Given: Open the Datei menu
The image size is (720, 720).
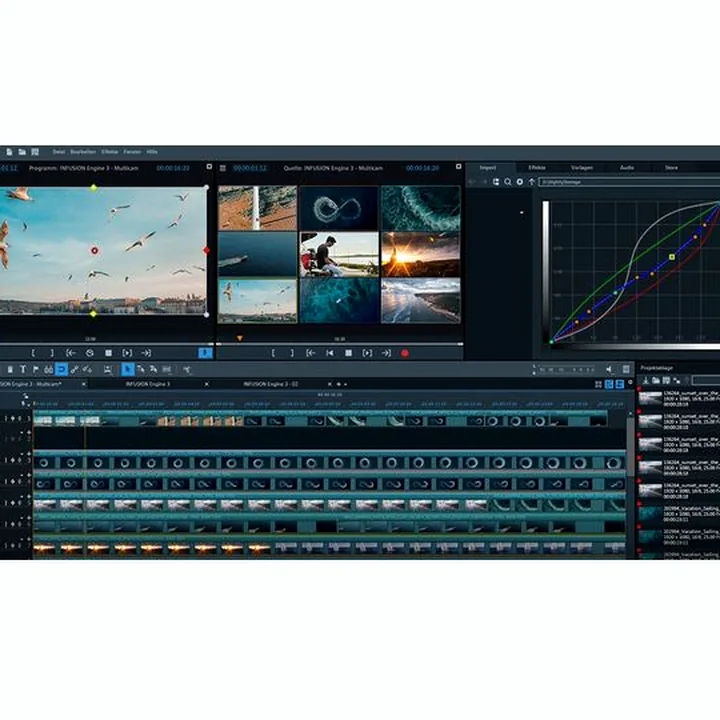Looking at the screenshot, I should click(x=59, y=152).
